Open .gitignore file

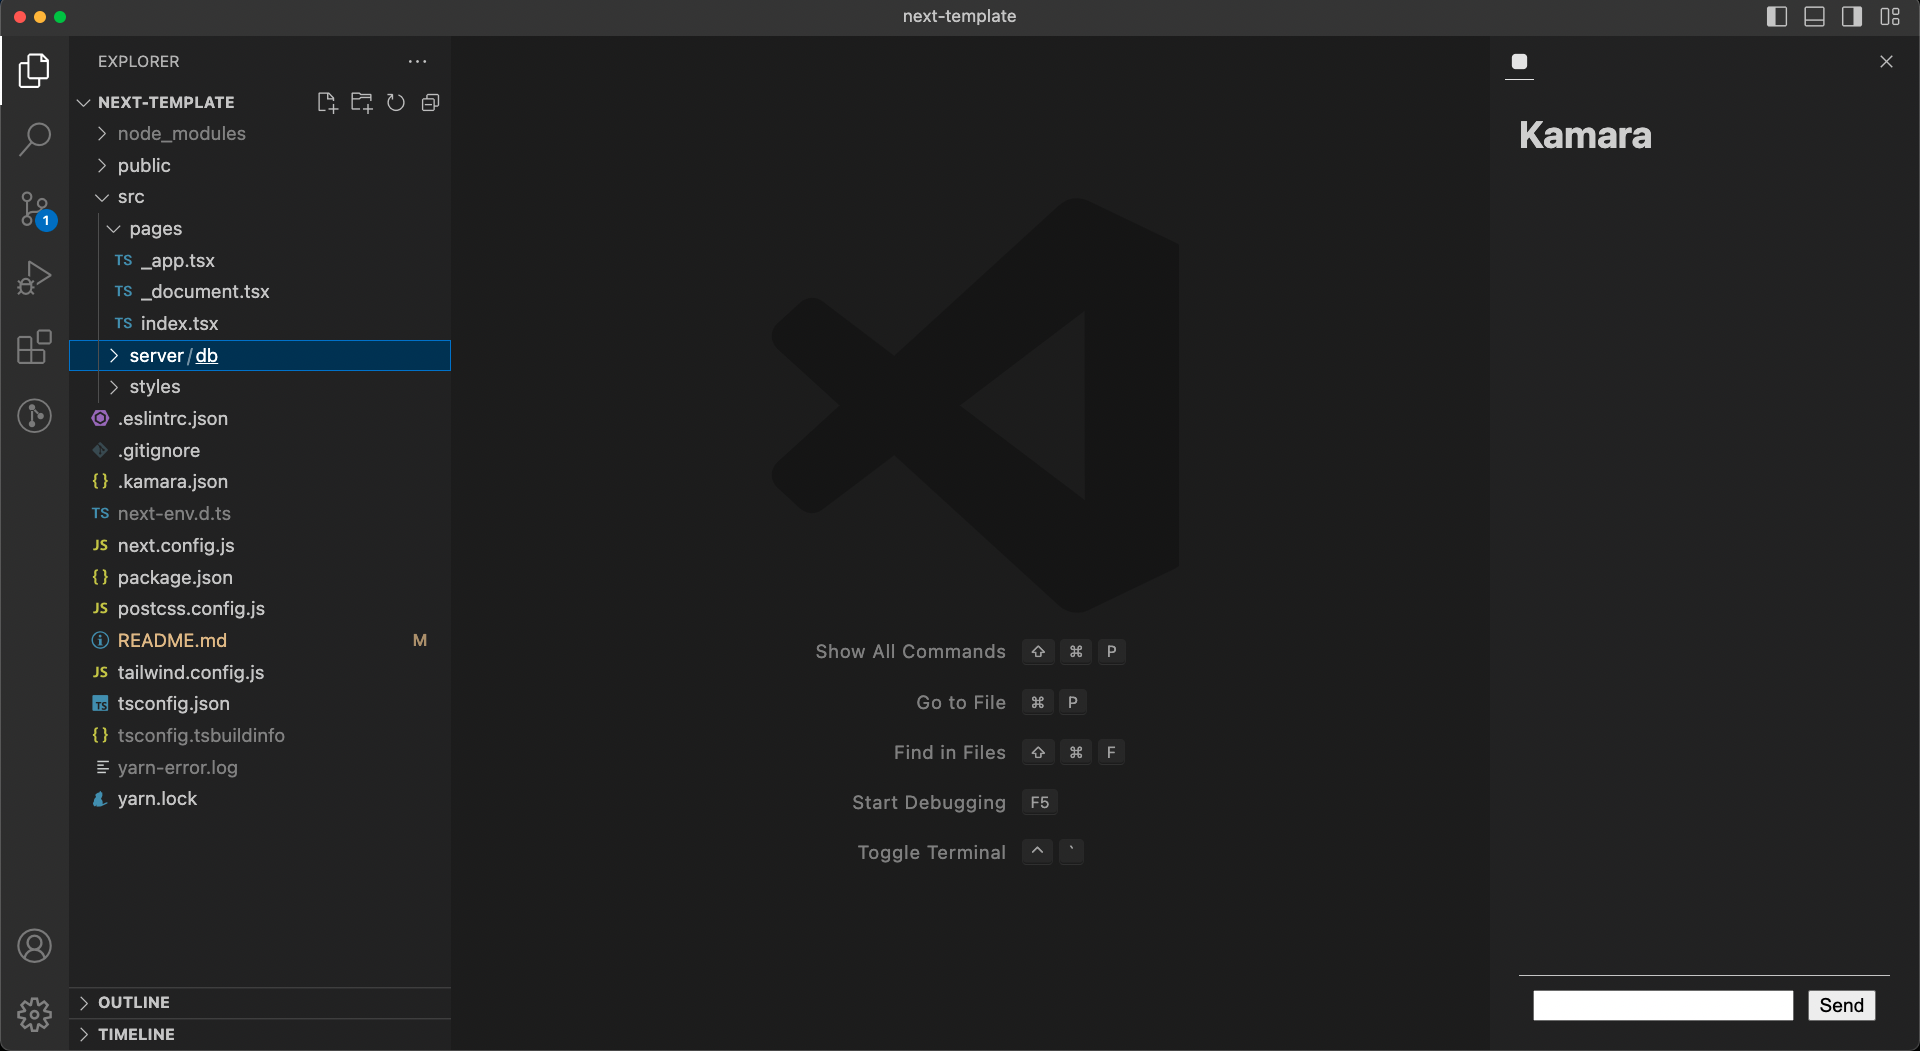tap(259, 450)
